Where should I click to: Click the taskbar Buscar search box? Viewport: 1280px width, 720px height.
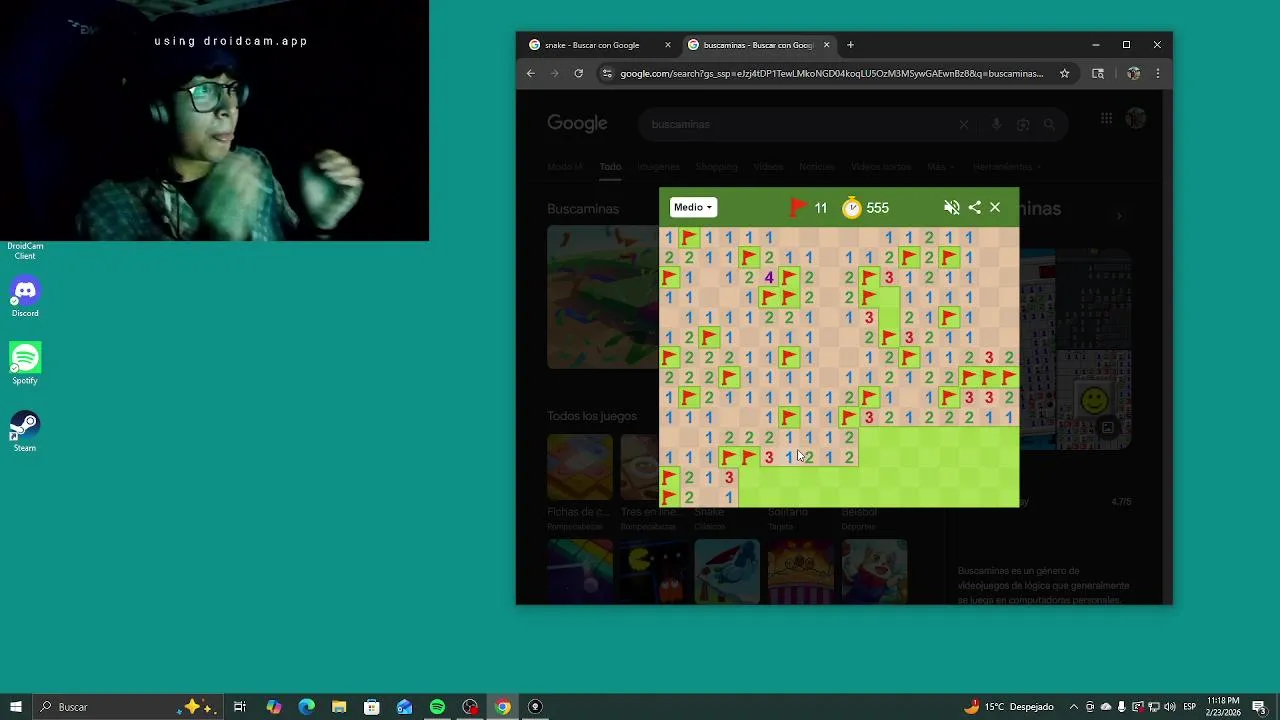[x=128, y=707]
